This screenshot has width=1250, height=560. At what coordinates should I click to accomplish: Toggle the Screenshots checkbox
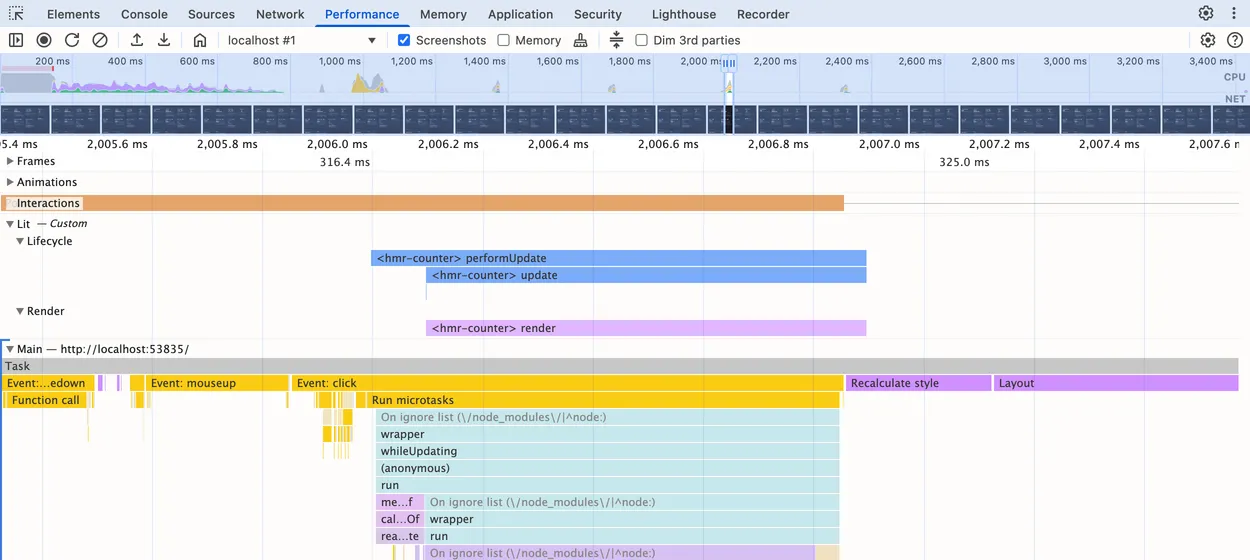[404, 40]
